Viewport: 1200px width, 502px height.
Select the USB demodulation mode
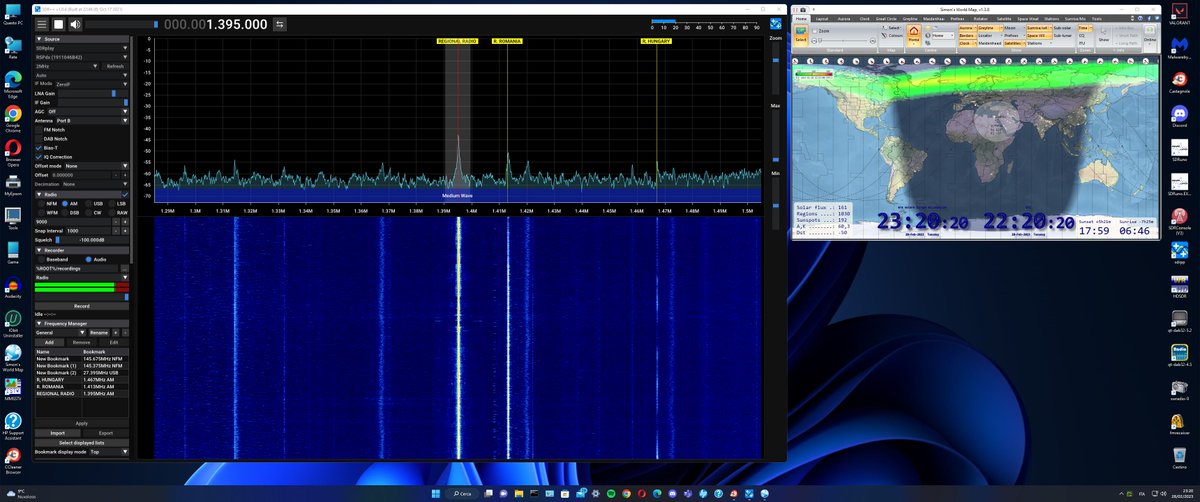coord(88,203)
